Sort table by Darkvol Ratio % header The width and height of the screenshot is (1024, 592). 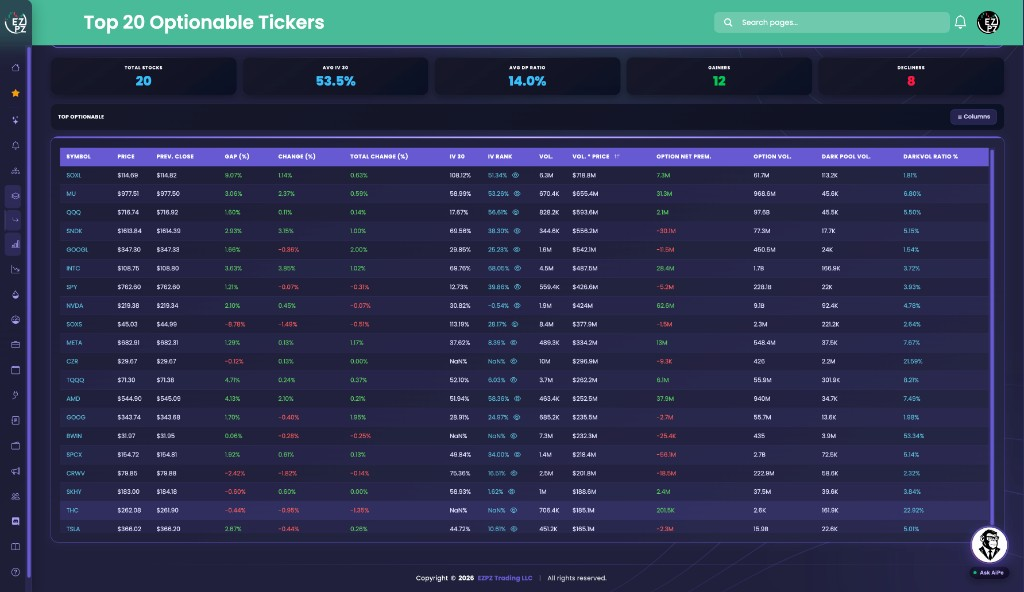pyautogui.click(x=931, y=157)
